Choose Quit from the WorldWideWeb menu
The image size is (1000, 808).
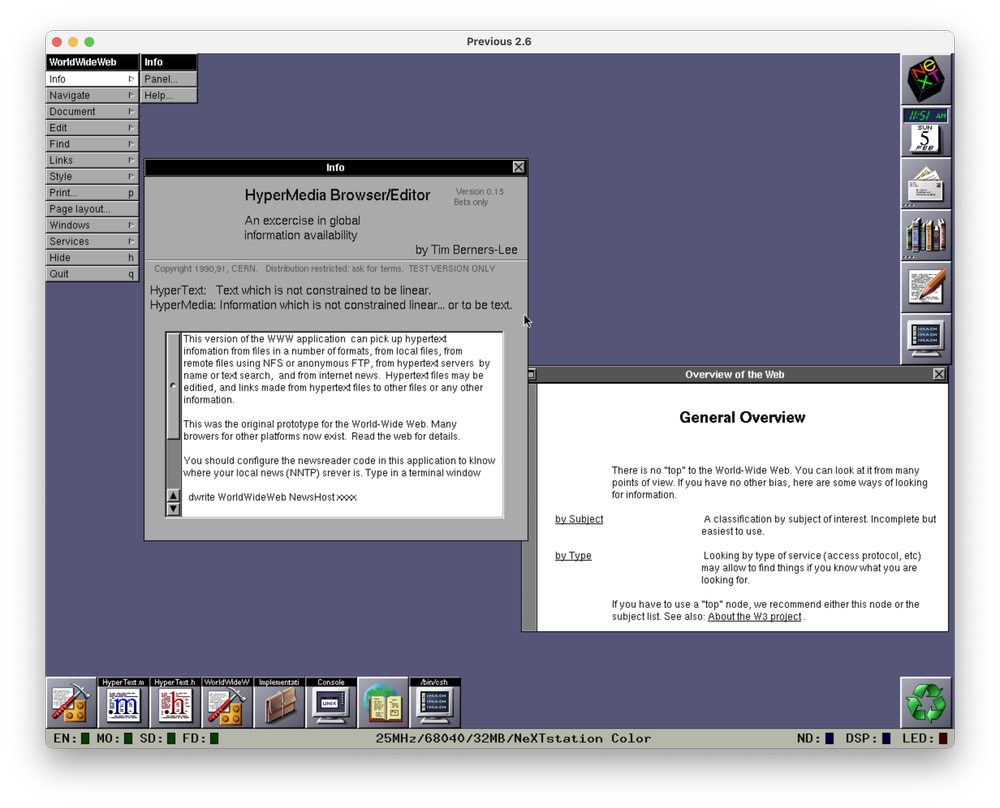[92, 274]
